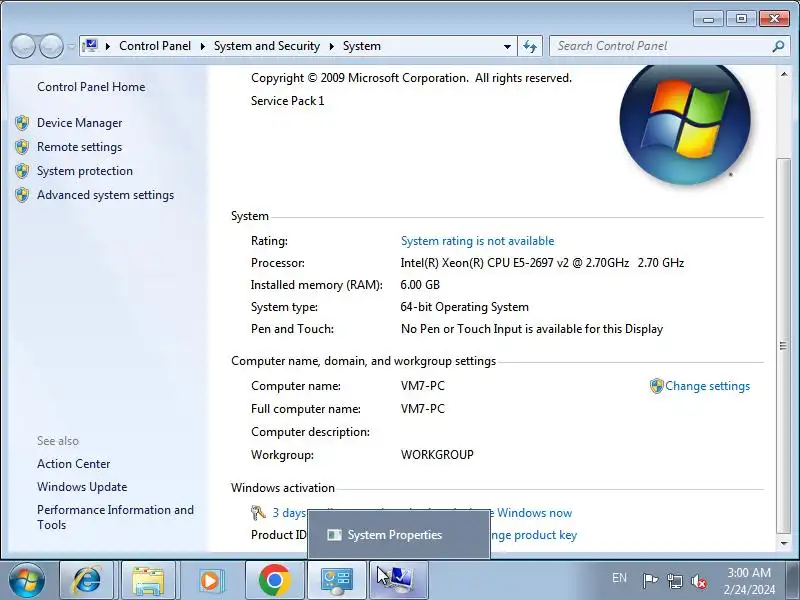Launch Google Chrome from taskbar

click(x=274, y=580)
